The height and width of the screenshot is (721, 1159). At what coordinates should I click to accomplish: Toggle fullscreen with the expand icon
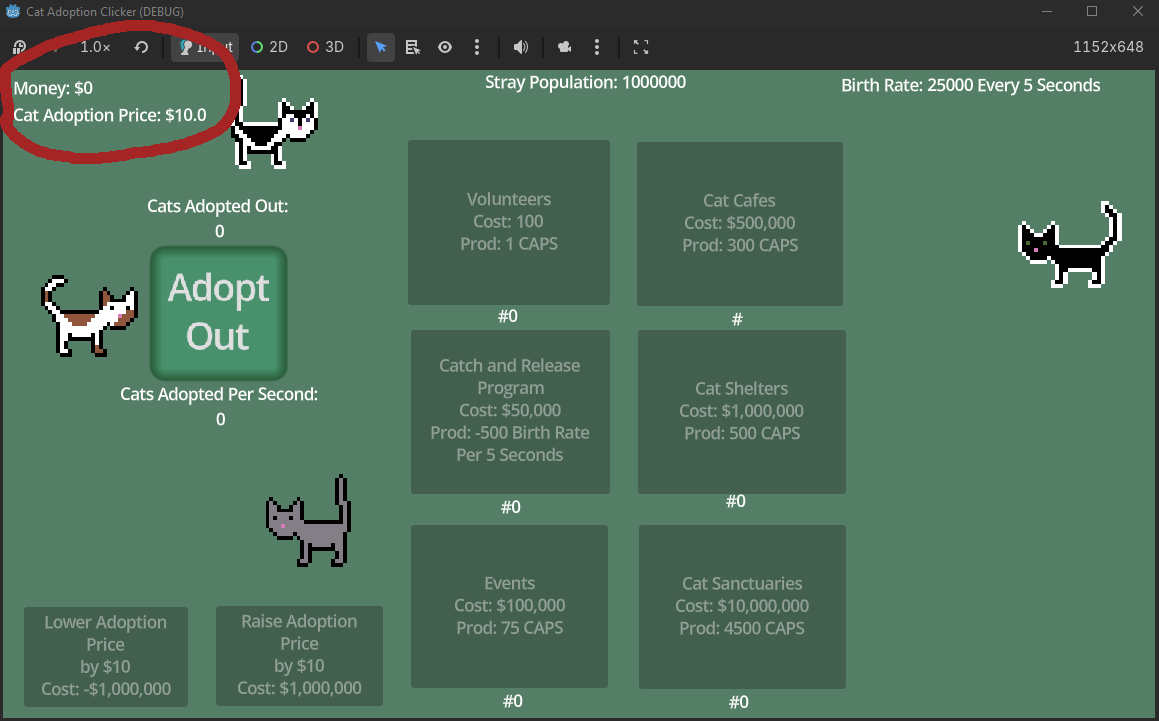click(x=641, y=47)
